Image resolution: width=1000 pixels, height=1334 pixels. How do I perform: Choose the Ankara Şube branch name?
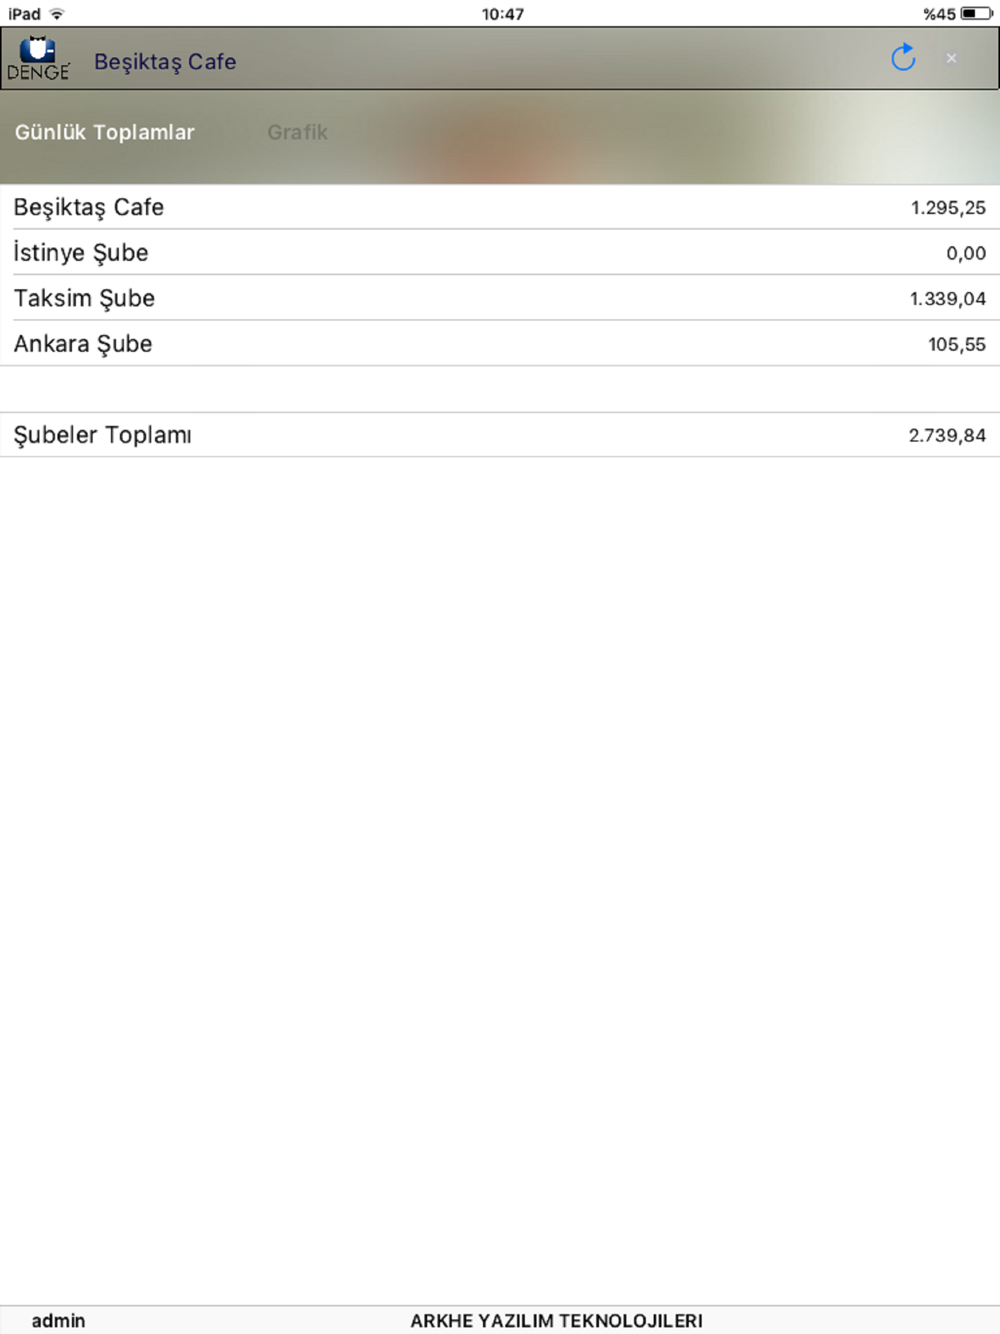tap(83, 344)
